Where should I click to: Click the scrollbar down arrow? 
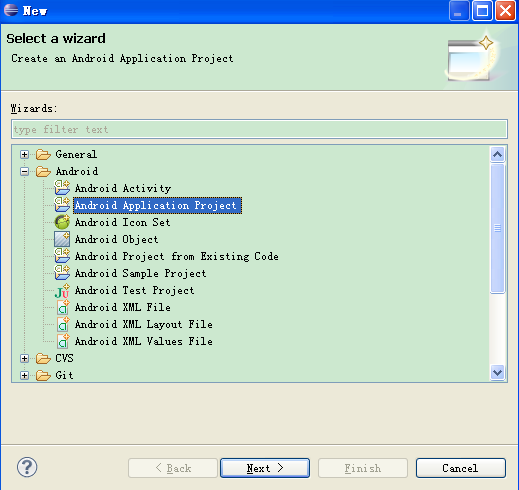498,372
